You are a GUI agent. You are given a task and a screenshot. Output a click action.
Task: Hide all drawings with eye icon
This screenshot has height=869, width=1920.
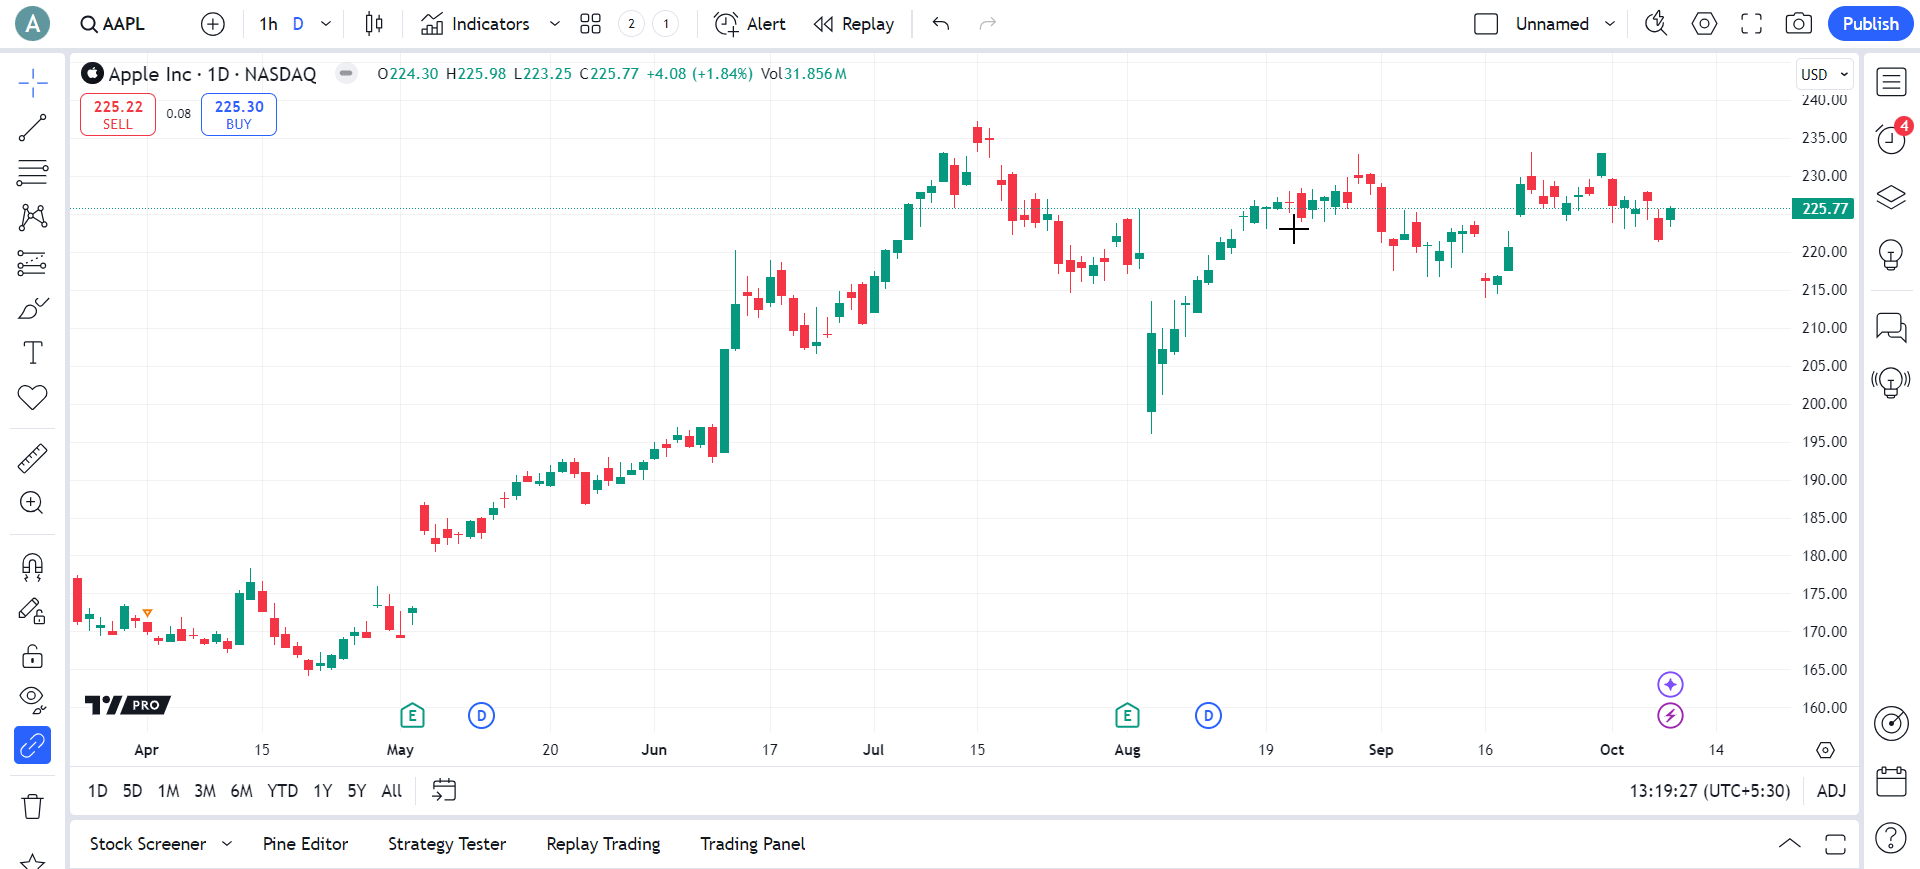tap(32, 699)
